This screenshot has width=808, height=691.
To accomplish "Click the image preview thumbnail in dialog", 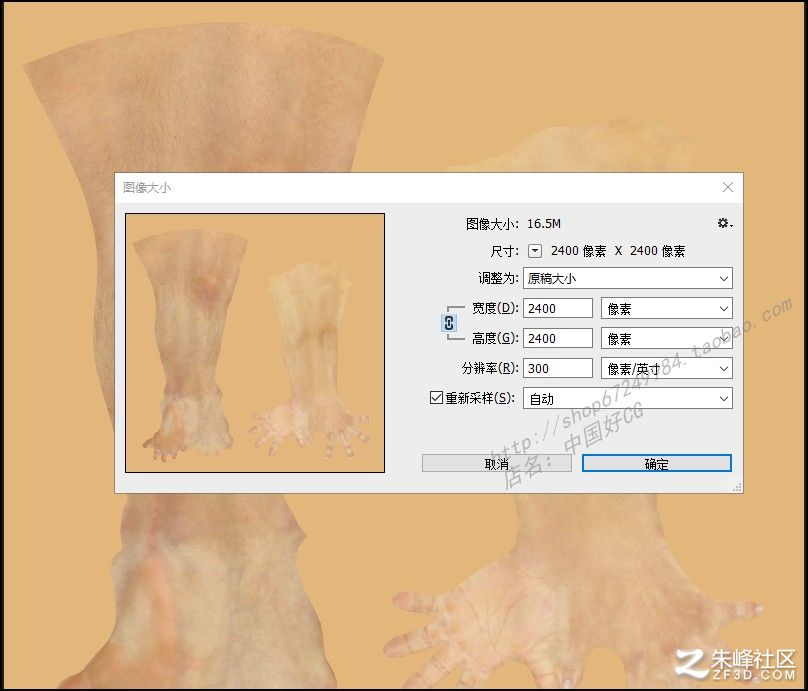I will tap(255, 343).
